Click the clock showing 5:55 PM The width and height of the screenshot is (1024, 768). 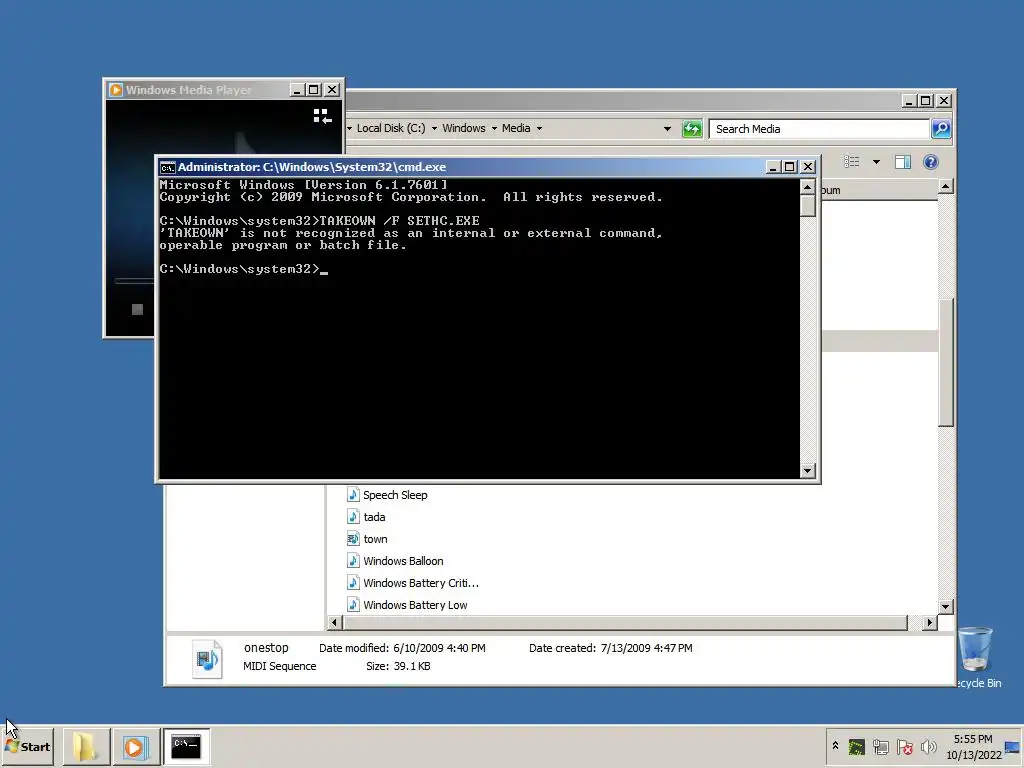click(973, 746)
